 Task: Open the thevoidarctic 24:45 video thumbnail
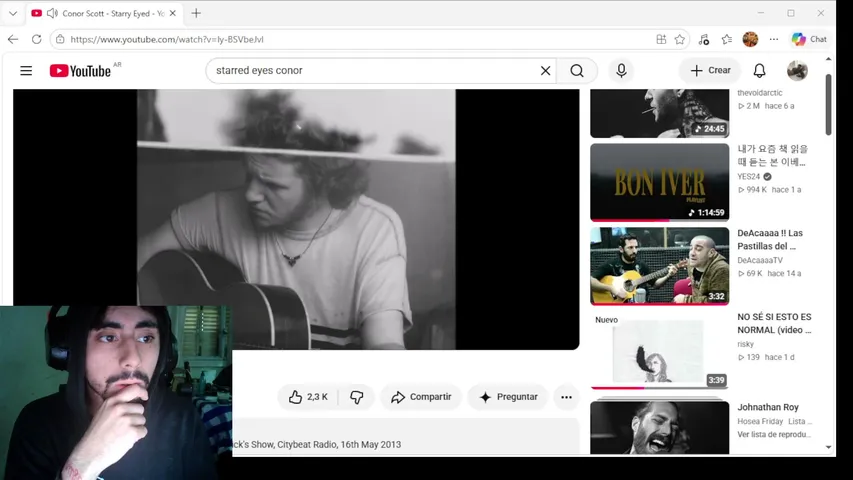point(659,113)
